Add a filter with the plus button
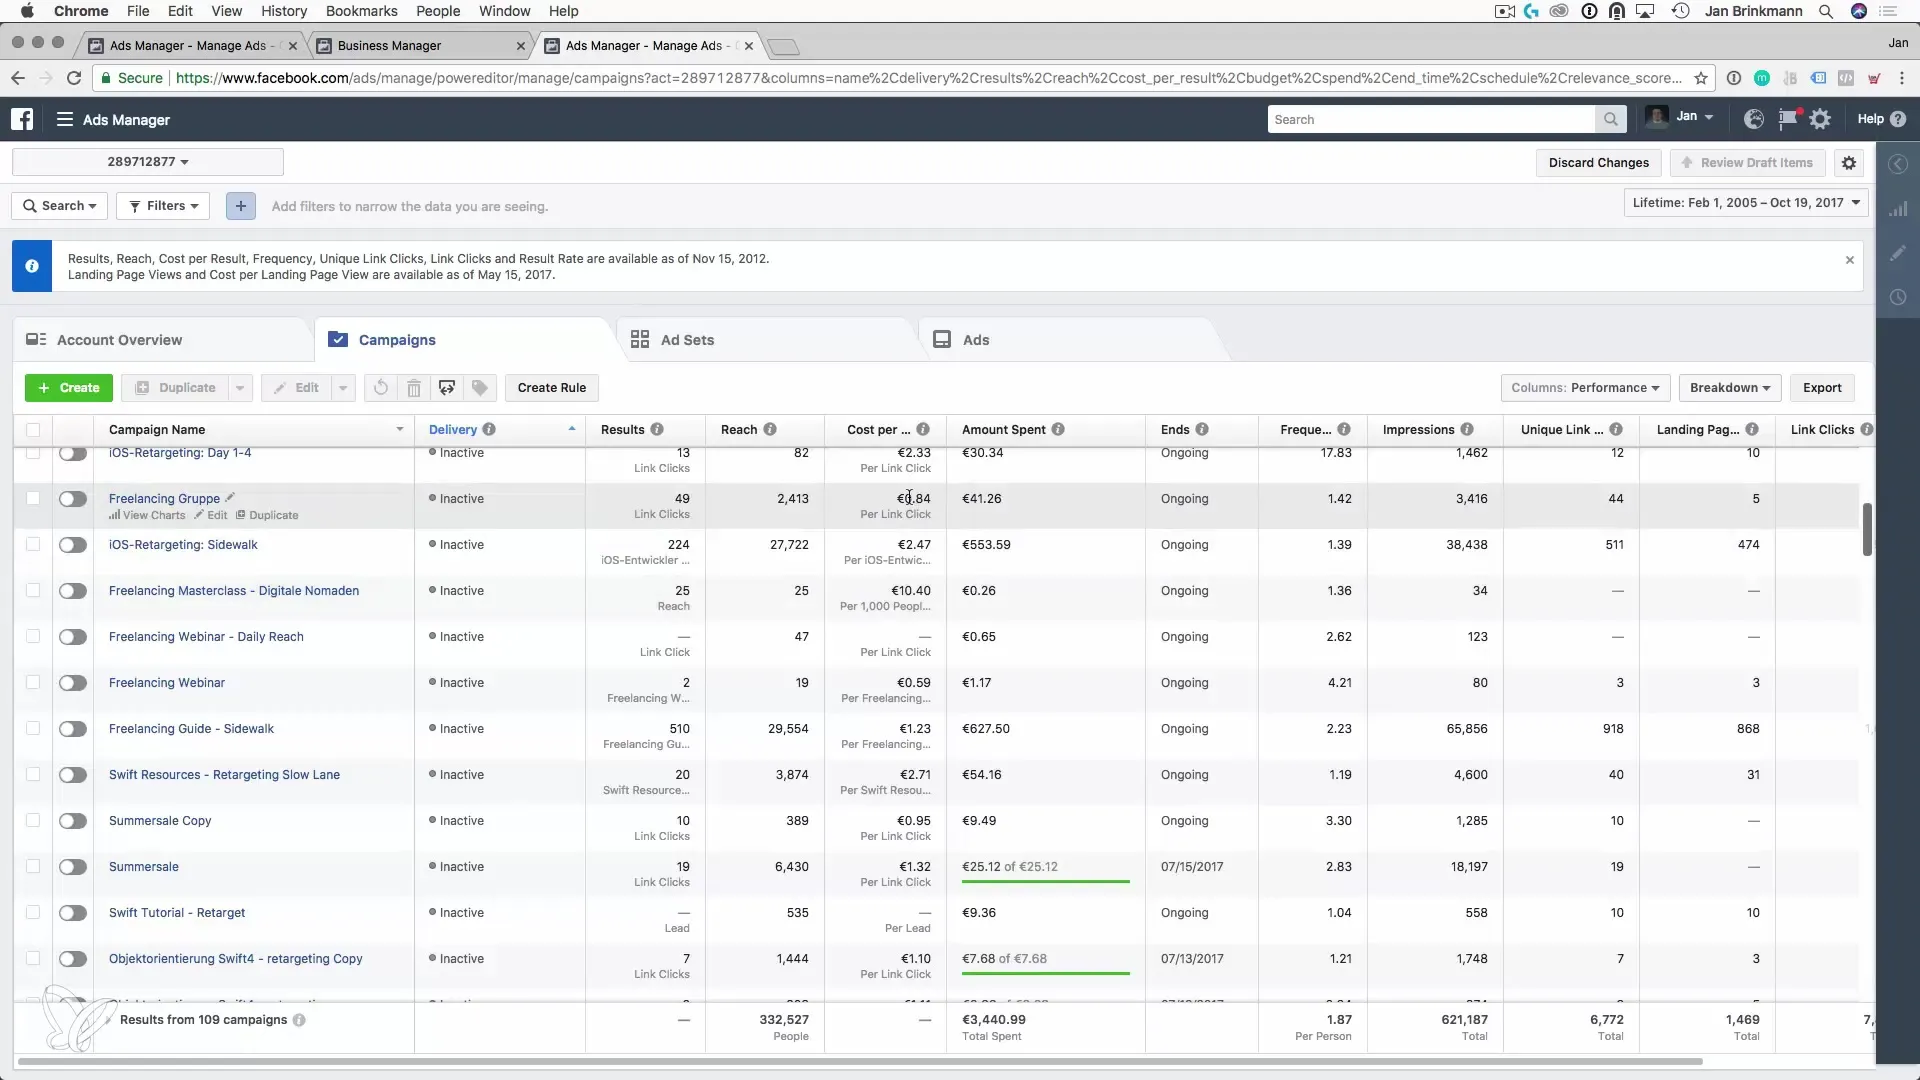1920x1080 pixels. (x=240, y=206)
